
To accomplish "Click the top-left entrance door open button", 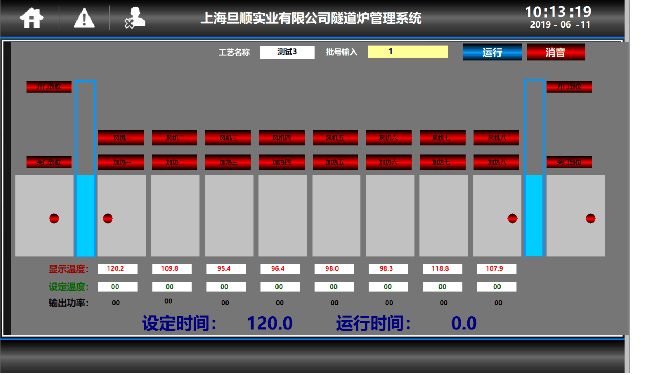I will [49, 87].
